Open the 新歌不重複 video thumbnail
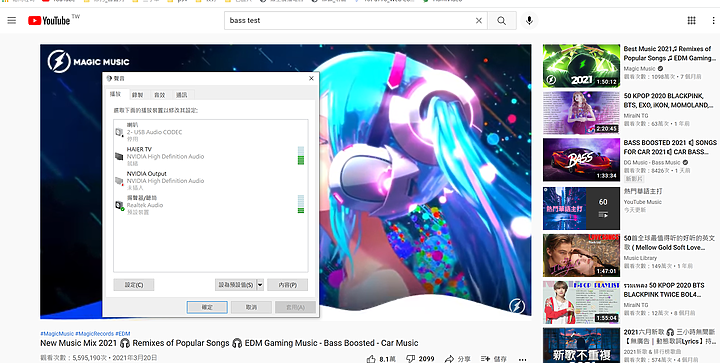 [581, 345]
